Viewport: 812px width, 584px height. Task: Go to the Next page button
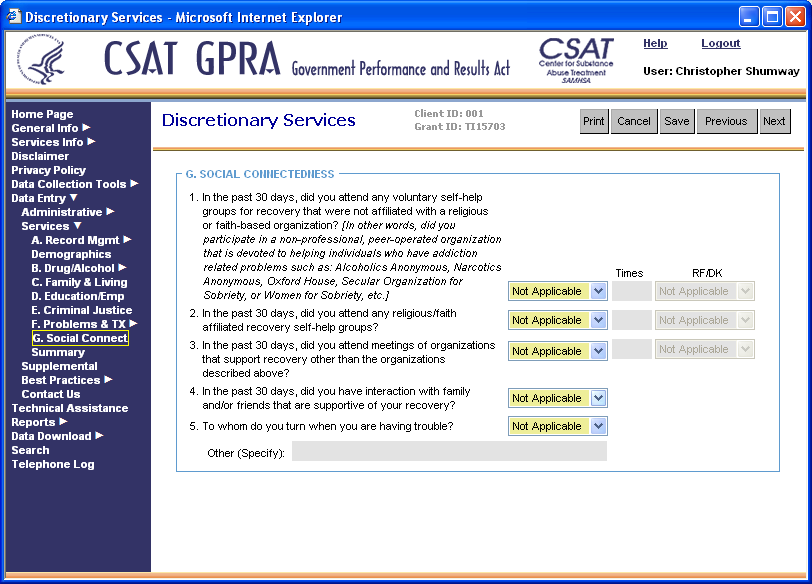(774, 121)
